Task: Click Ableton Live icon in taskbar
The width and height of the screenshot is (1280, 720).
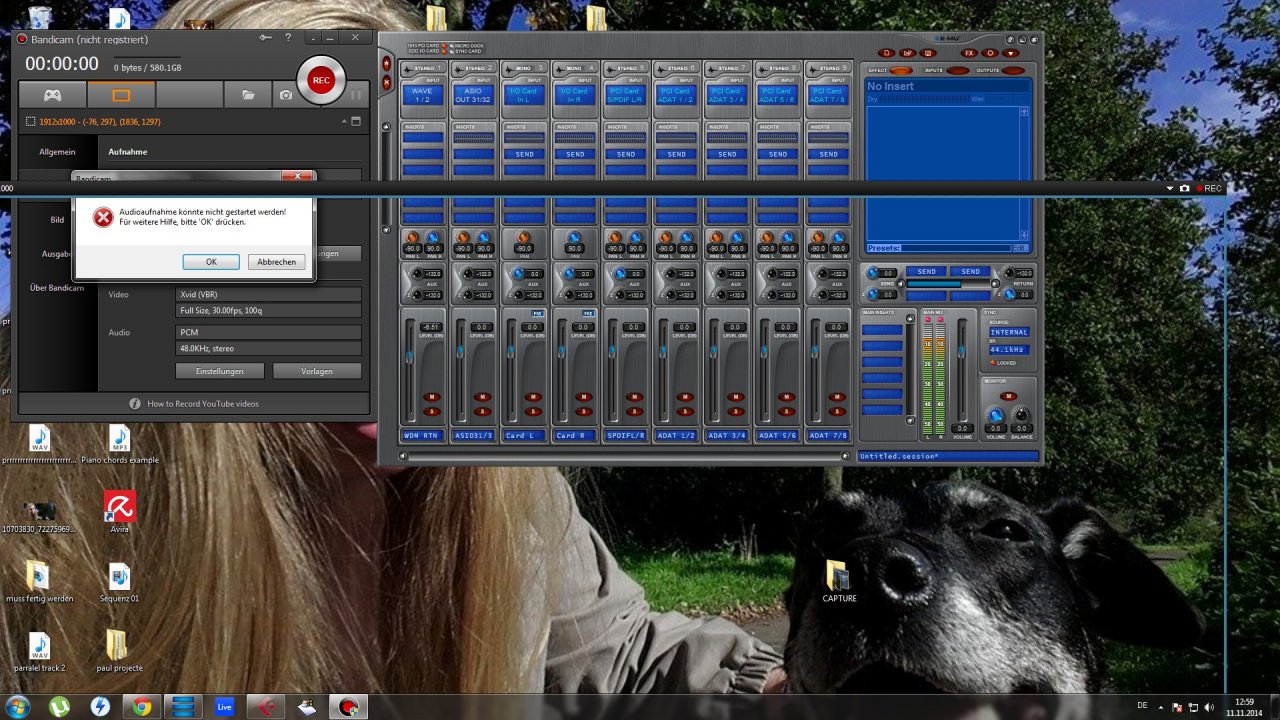Action: coord(224,706)
